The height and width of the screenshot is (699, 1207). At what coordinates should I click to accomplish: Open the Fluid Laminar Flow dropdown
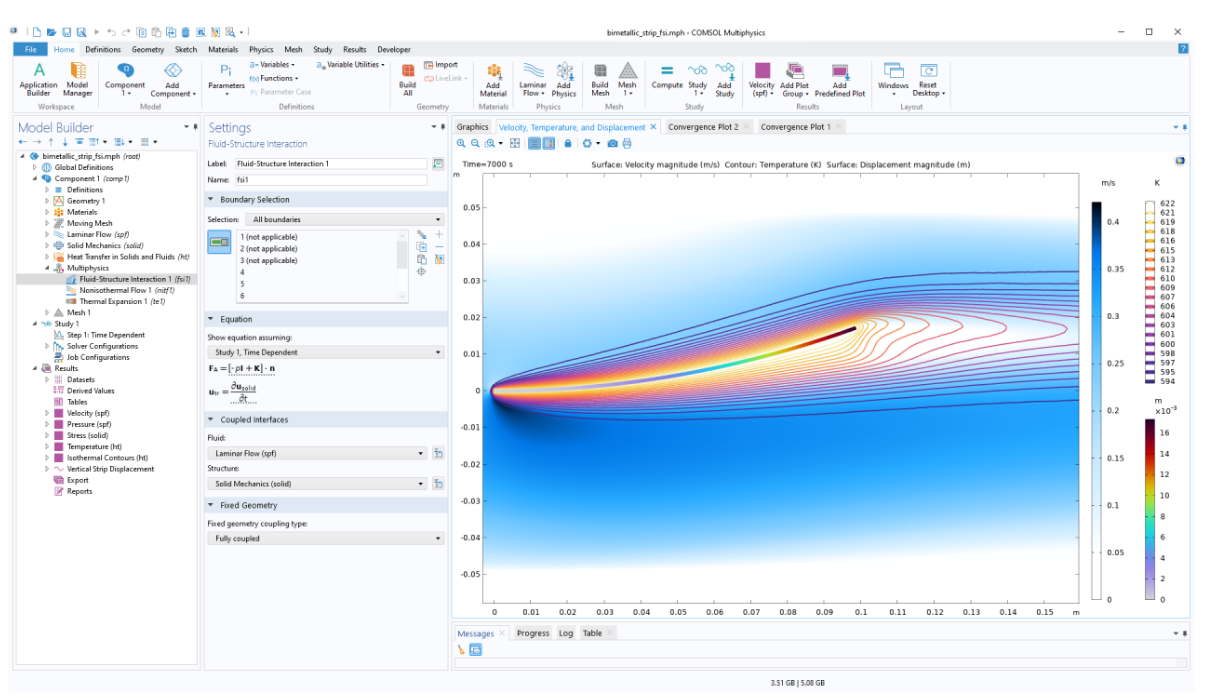coord(317,453)
